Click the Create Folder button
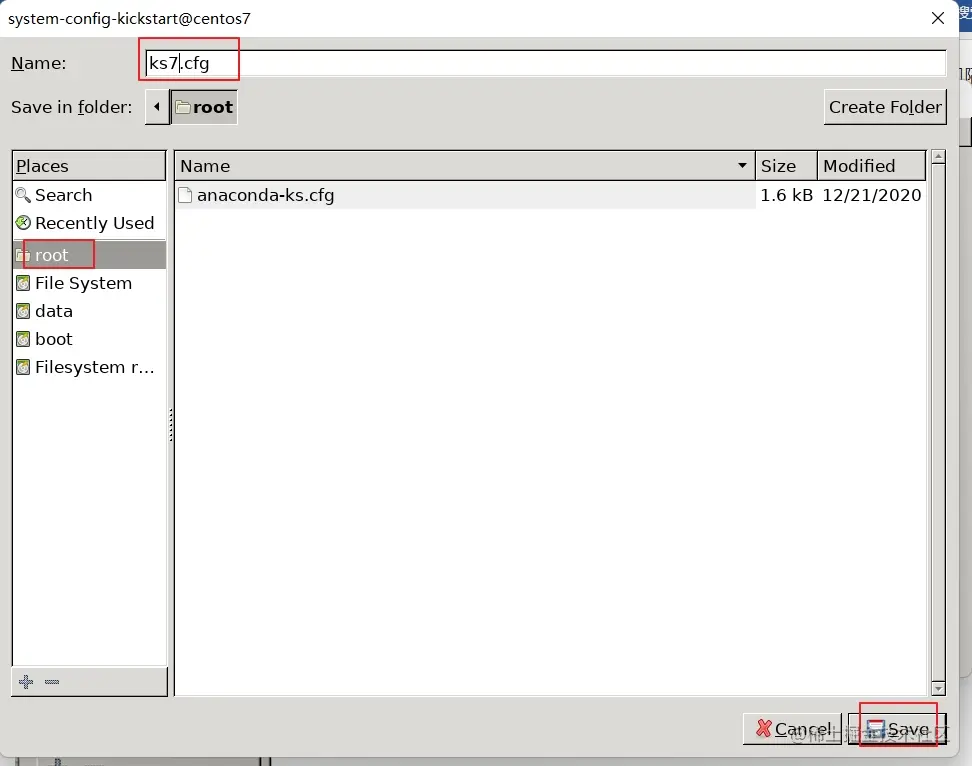This screenshot has width=972, height=766. pyautogui.click(x=885, y=107)
